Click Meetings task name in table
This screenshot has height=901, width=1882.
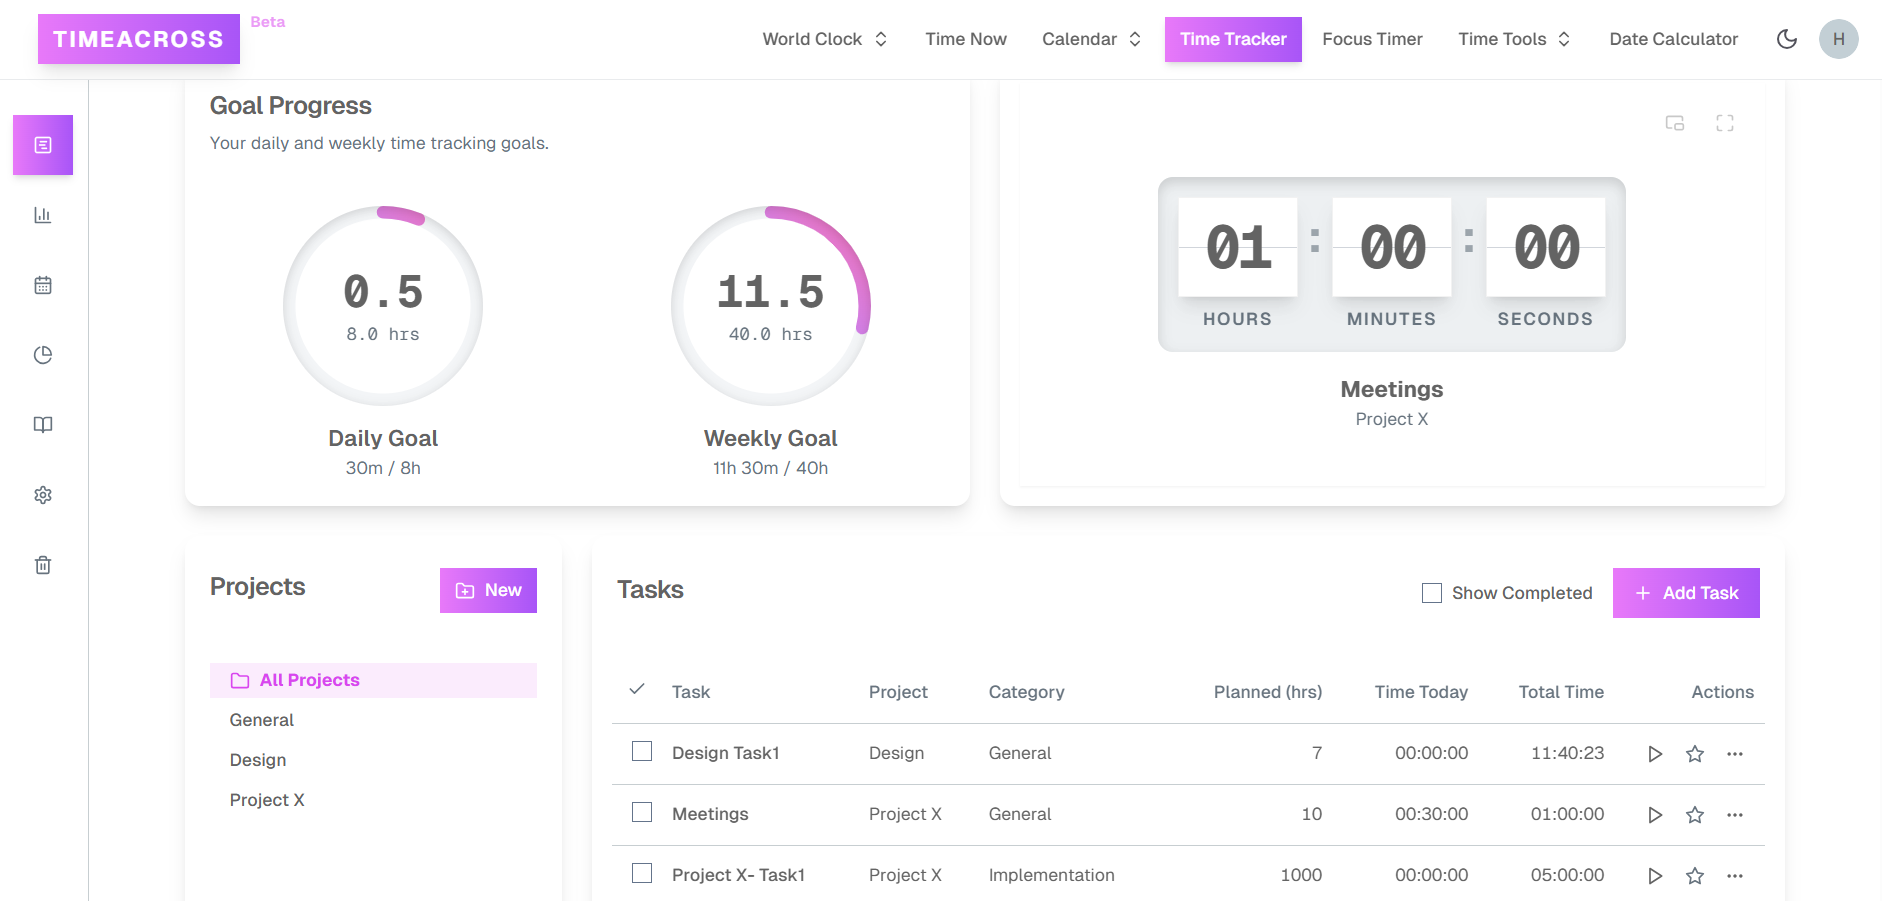[710, 814]
